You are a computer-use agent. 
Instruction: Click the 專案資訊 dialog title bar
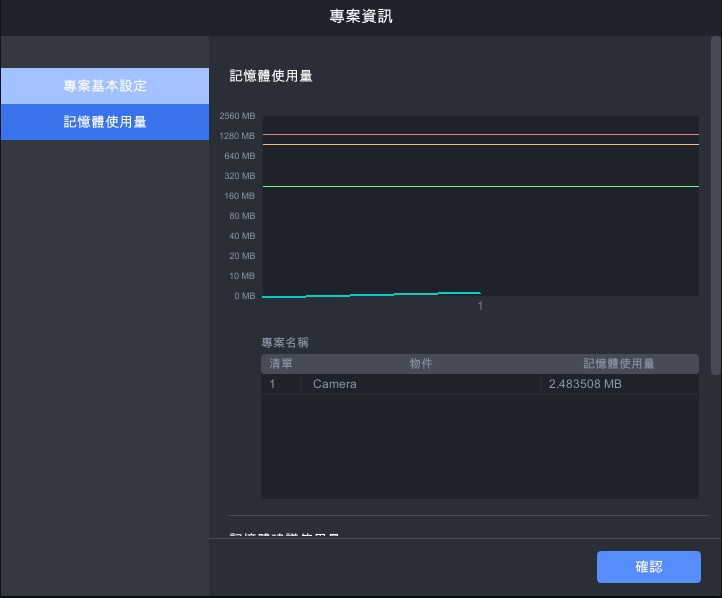pyautogui.click(x=361, y=17)
